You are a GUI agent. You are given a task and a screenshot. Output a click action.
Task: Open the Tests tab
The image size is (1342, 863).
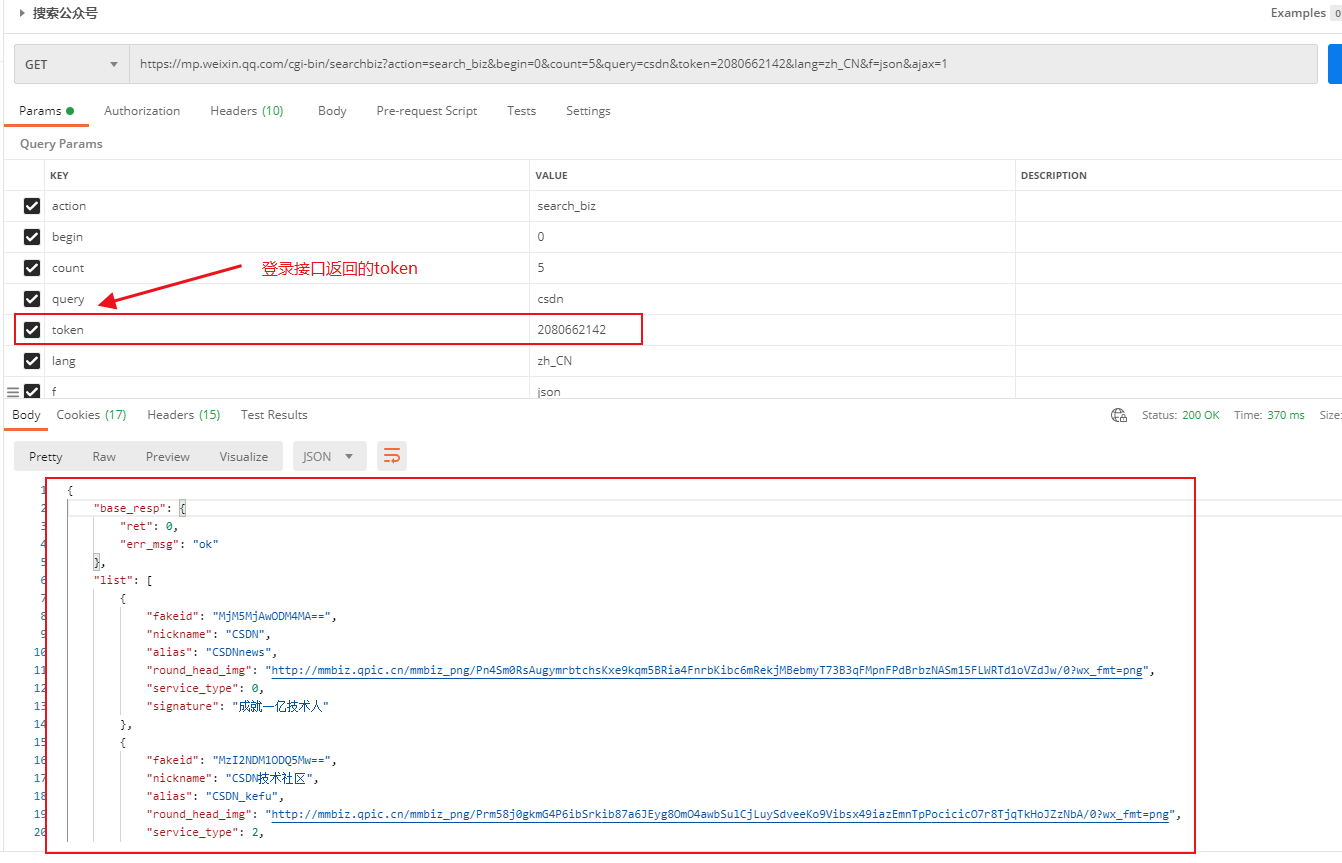521,111
